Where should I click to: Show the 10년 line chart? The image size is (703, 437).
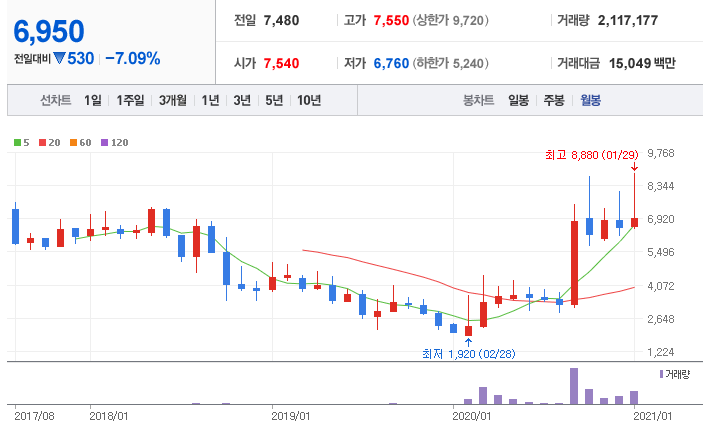tap(309, 100)
